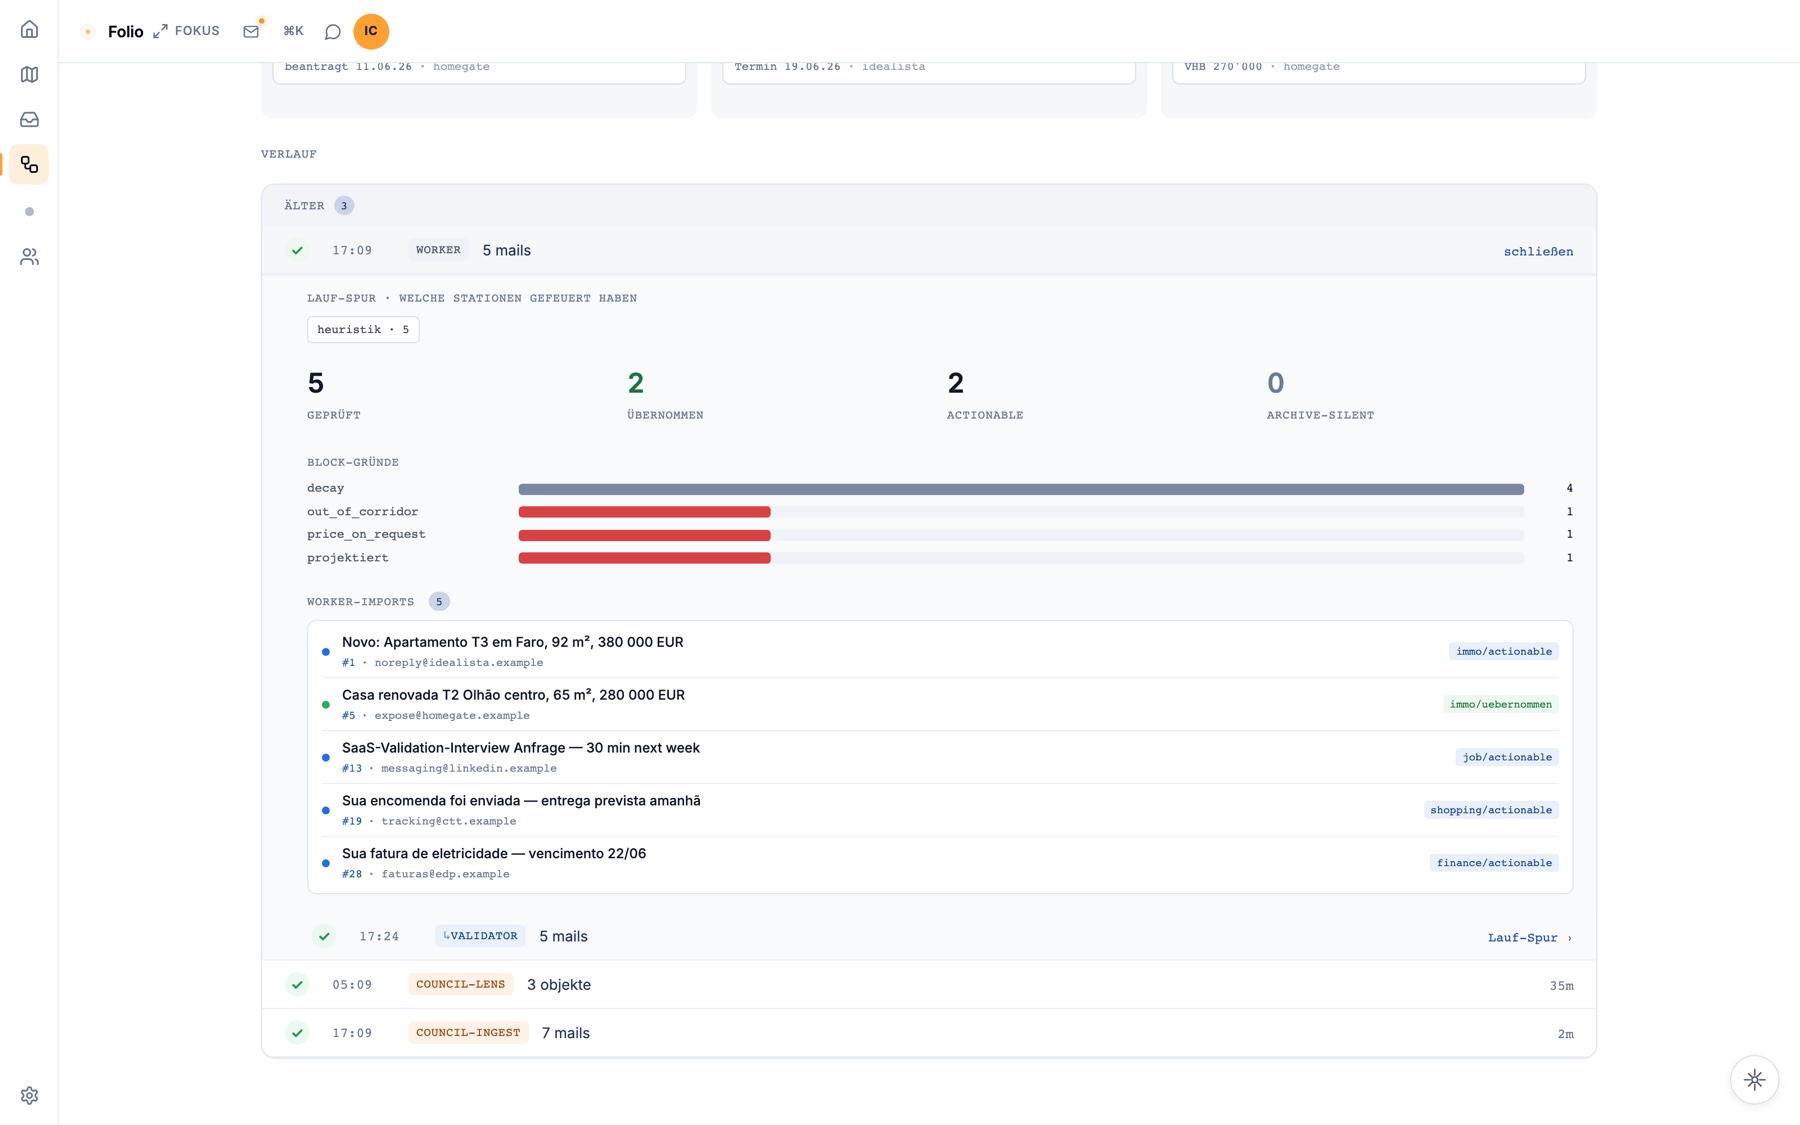Click the #13 mail ID link
Screen dimensions: 1800x1125
[x=352, y=769]
